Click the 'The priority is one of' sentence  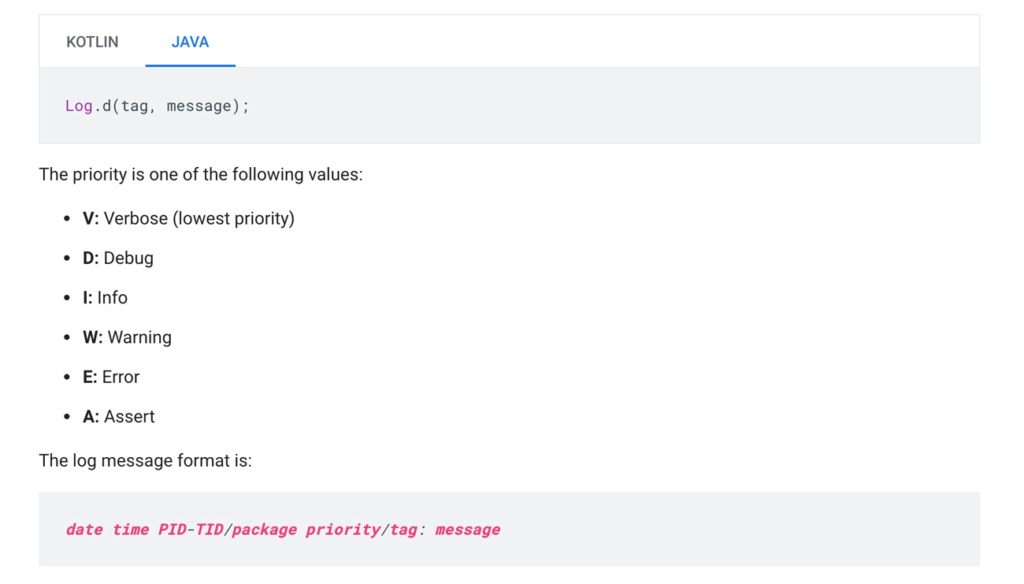200,175
